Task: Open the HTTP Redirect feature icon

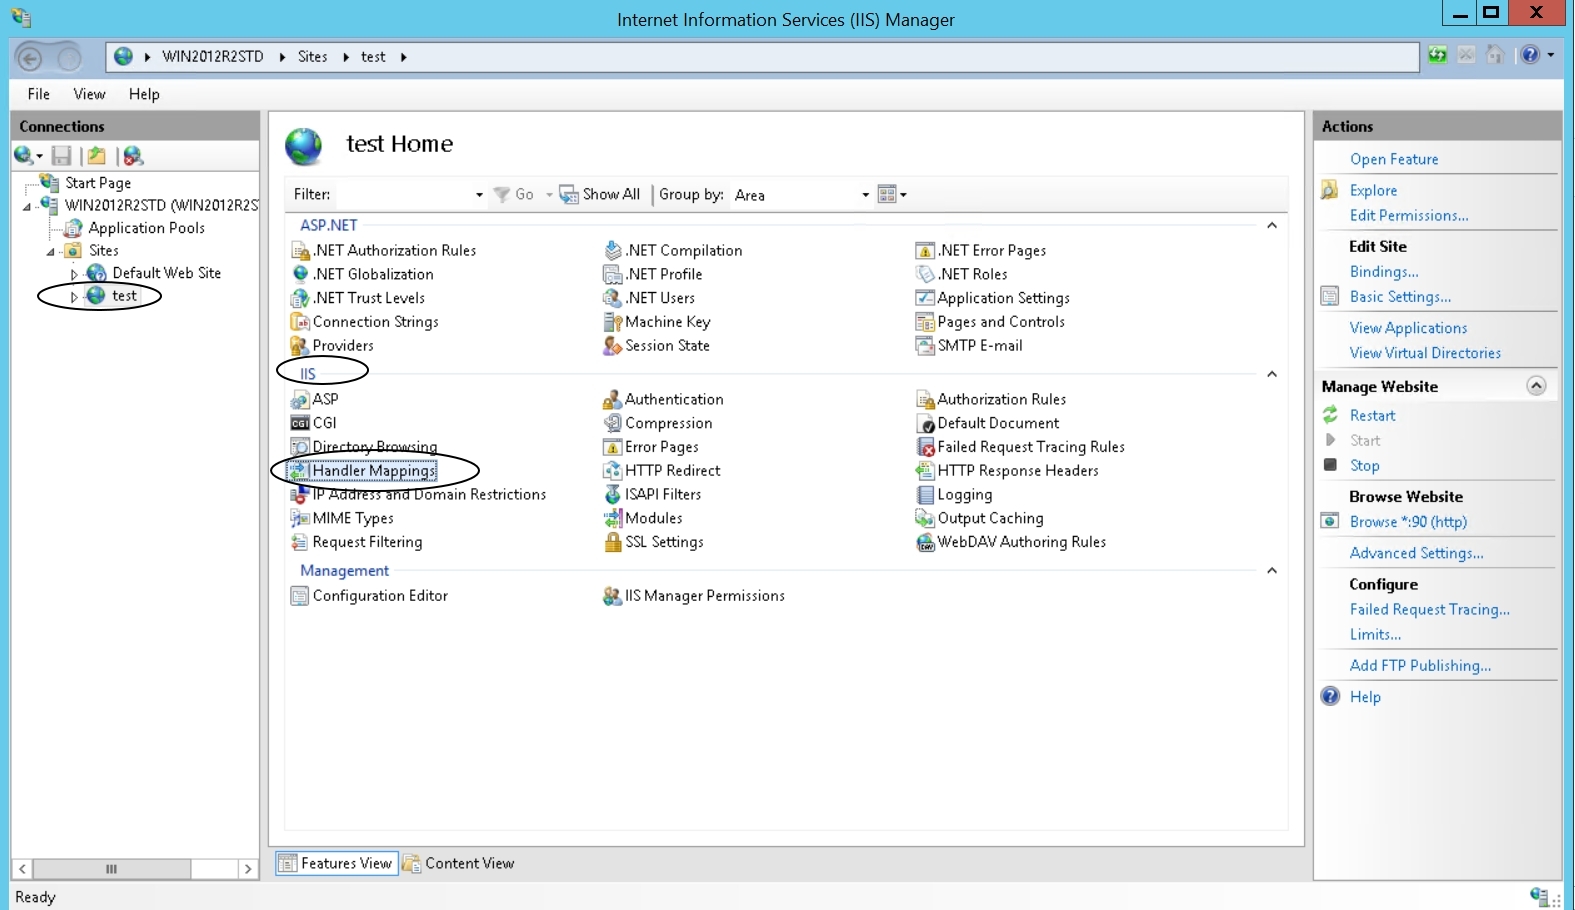Action: (x=613, y=471)
